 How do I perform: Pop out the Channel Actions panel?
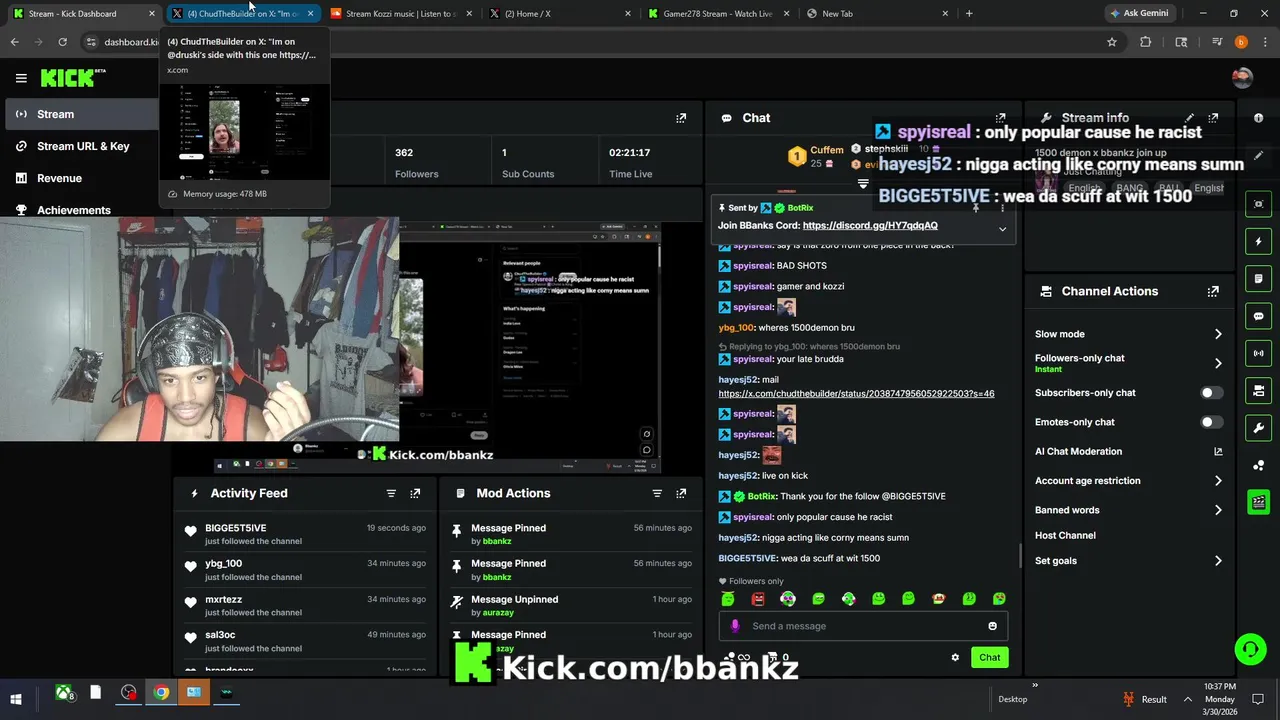coord(1213,292)
